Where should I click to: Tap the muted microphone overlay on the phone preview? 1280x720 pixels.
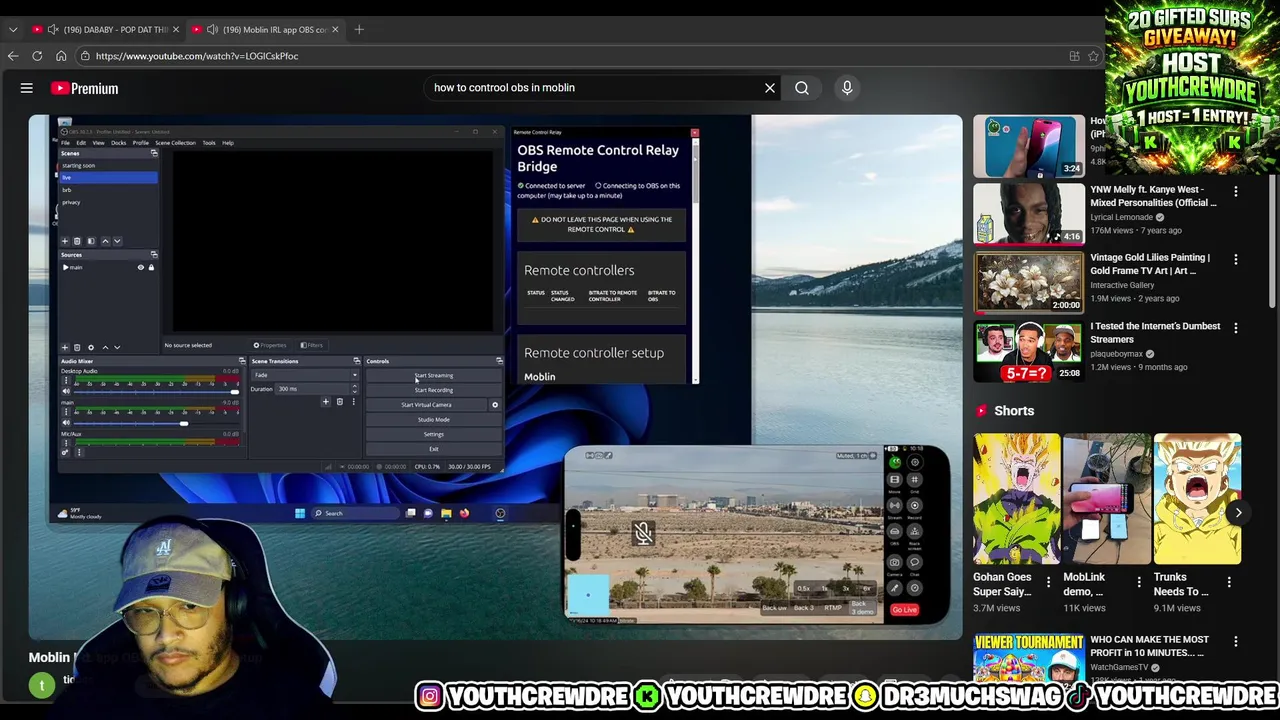[x=643, y=533]
